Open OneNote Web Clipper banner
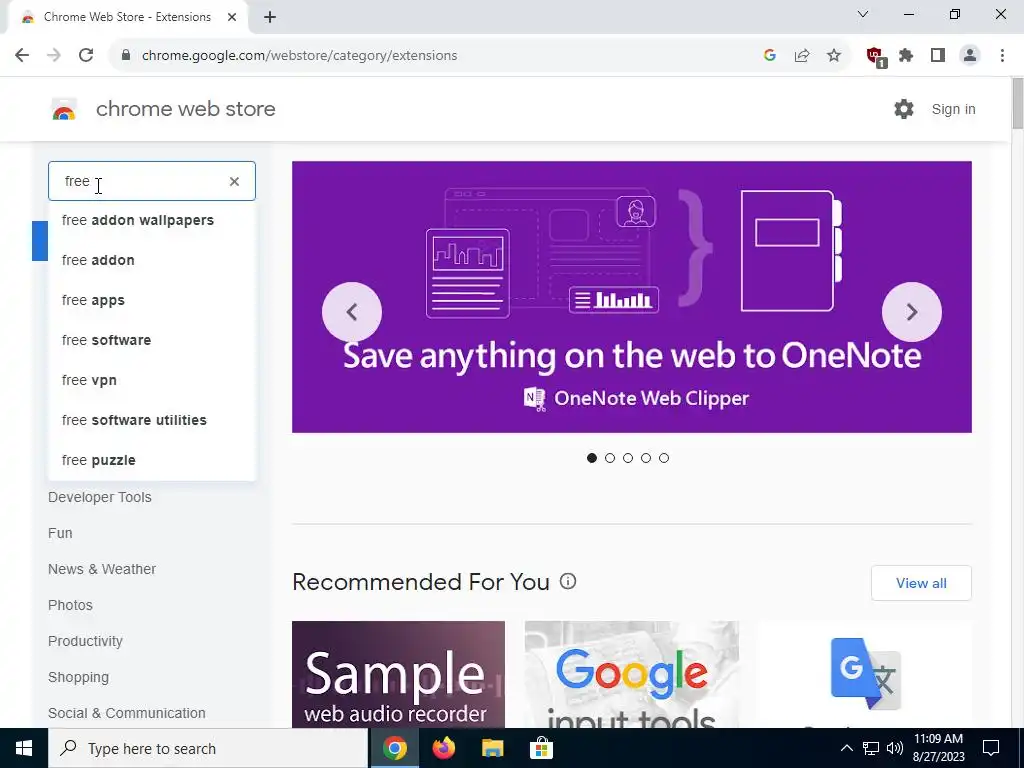 tap(632, 297)
